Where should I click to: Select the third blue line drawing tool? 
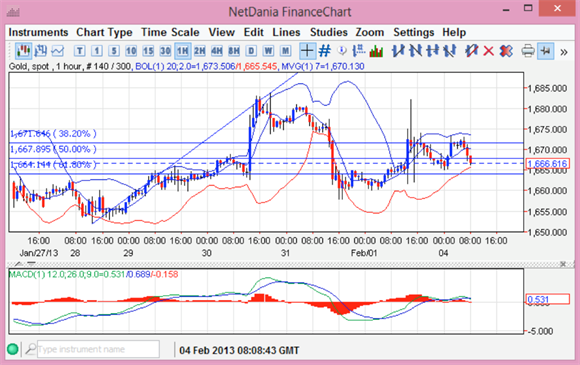pyautogui.click(x=432, y=51)
